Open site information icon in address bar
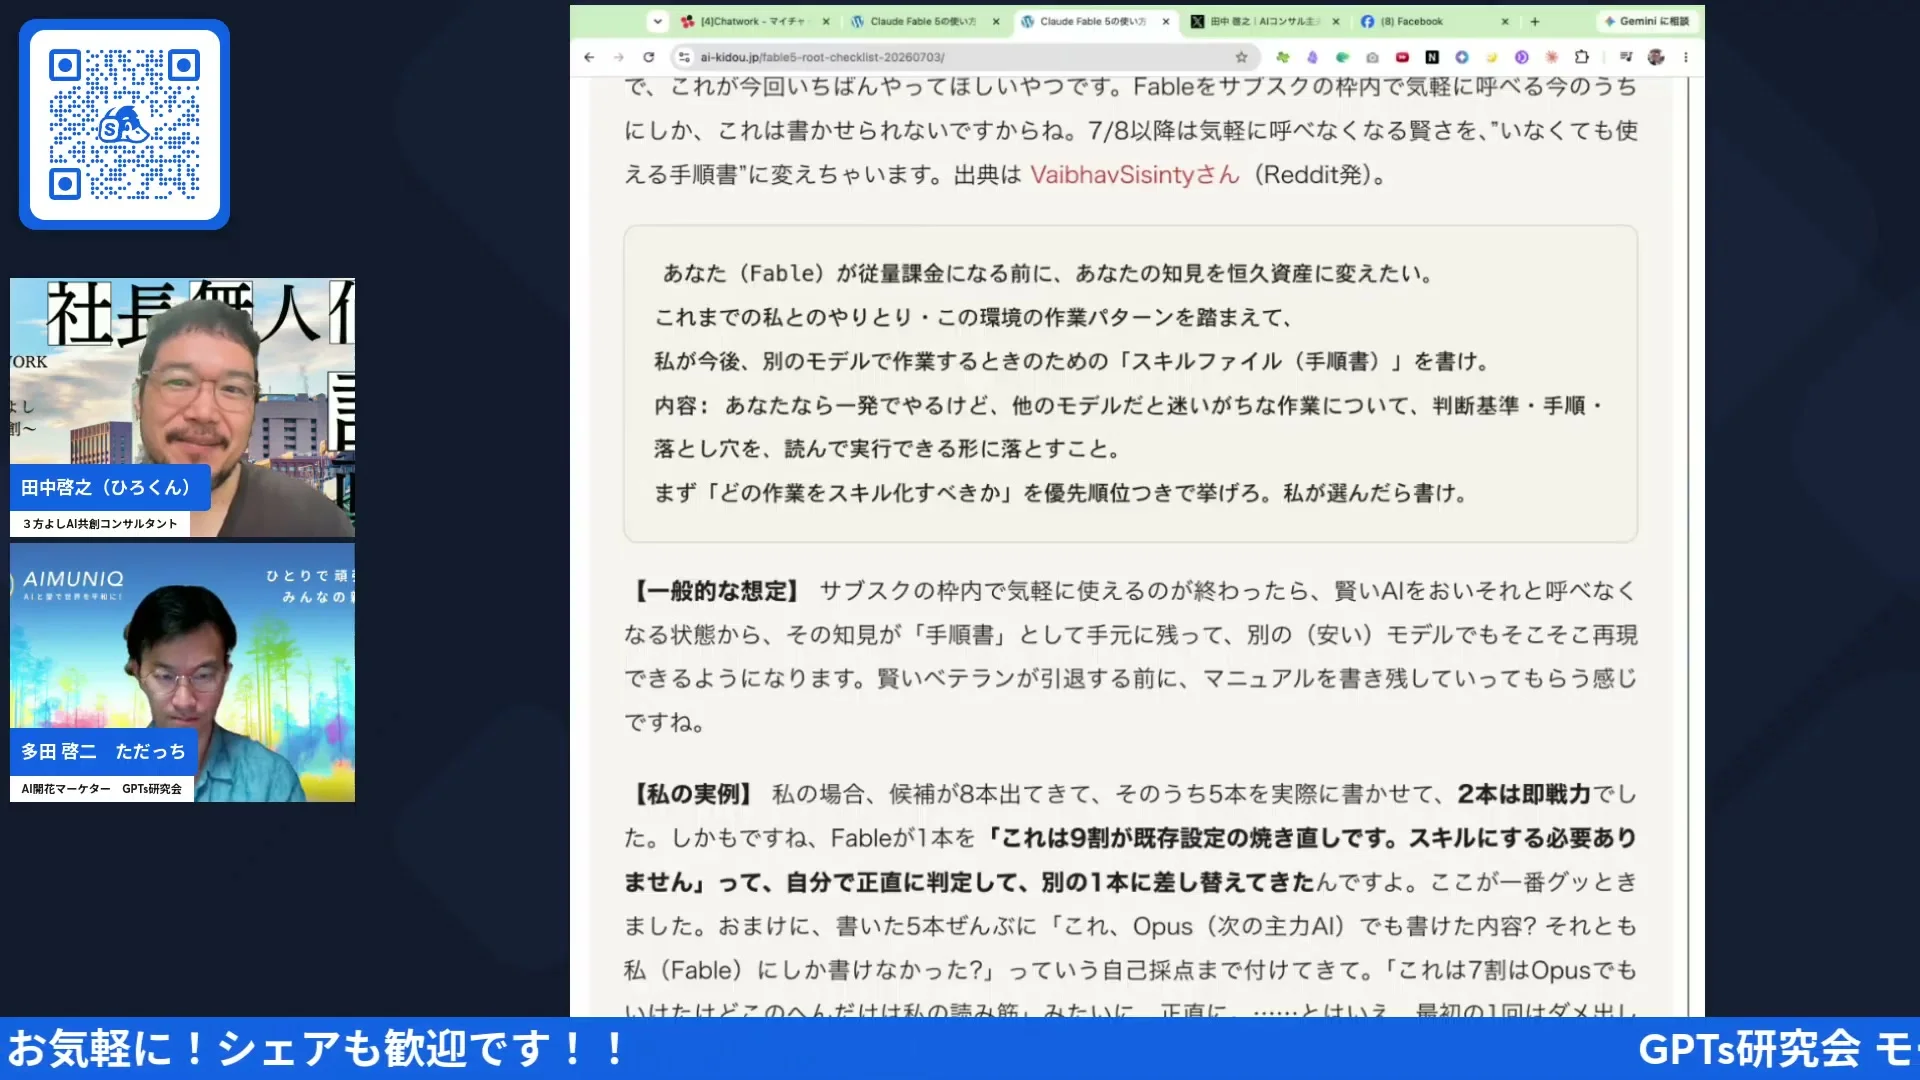This screenshot has height=1080, width=1920. tap(684, 57)
